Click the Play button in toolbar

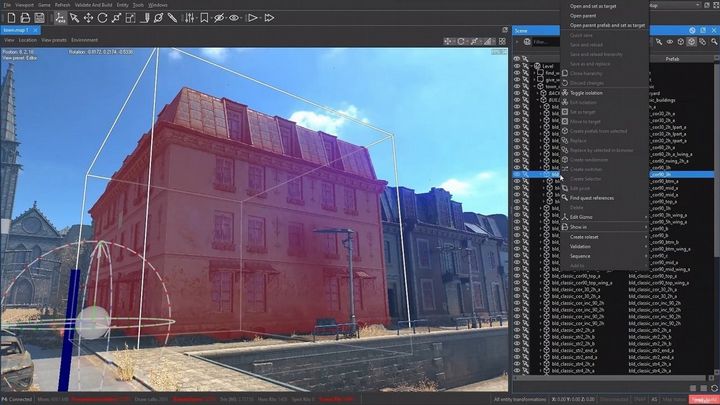[252, 17]
